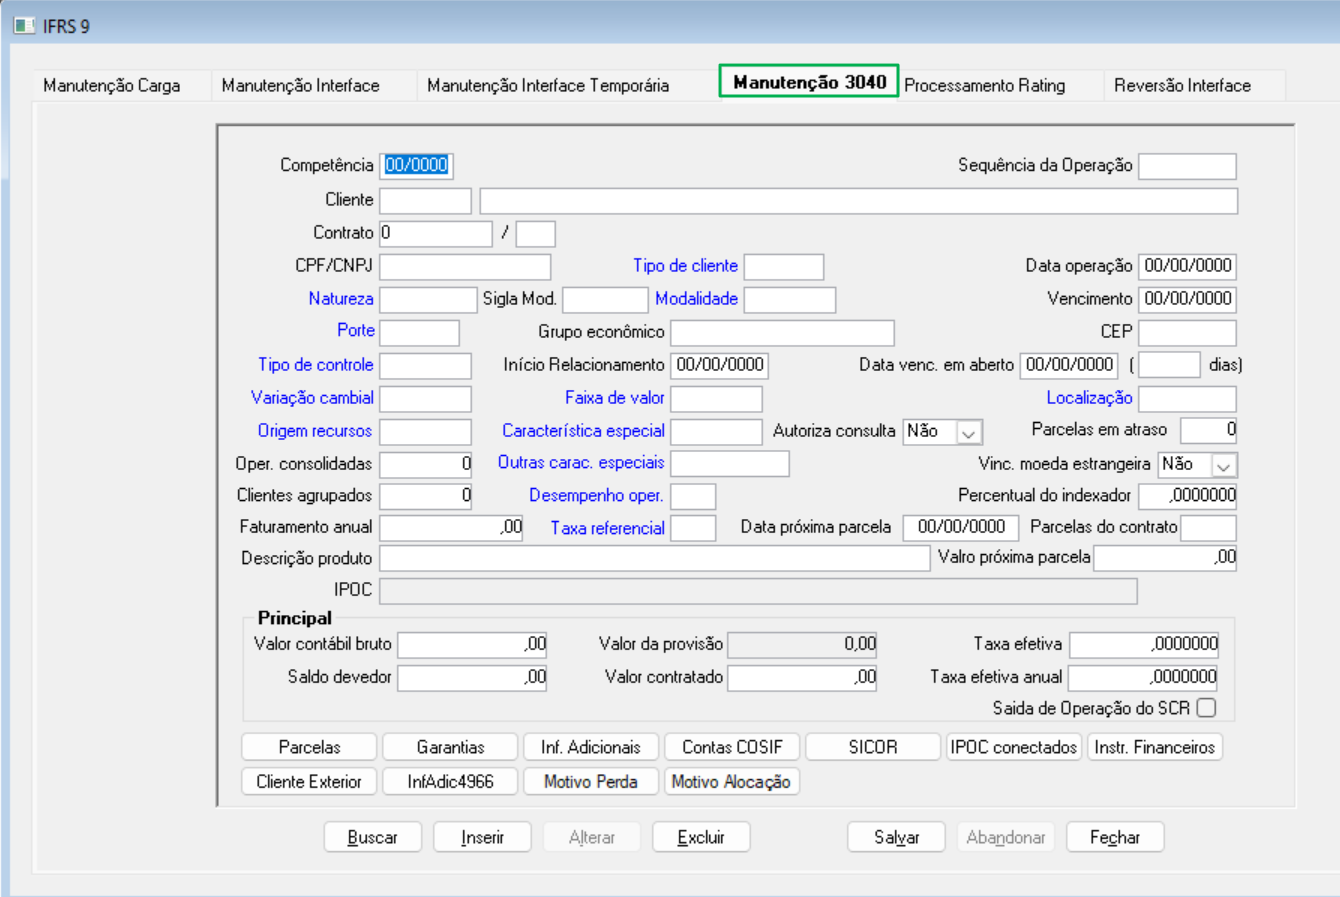Click the Excluir button
Image resolution: width=1340 pixels, height=897 pixels.
tap(701, 837)
